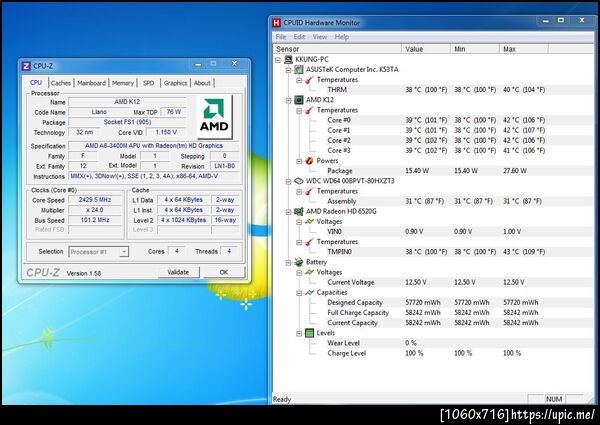
Task: Click the CPU-Z Name field AMD K12
Action: tap(127, 102)
